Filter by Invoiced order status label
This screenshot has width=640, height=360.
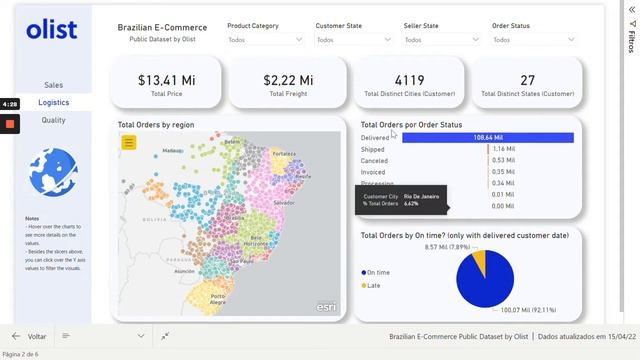tap(373, 172)
